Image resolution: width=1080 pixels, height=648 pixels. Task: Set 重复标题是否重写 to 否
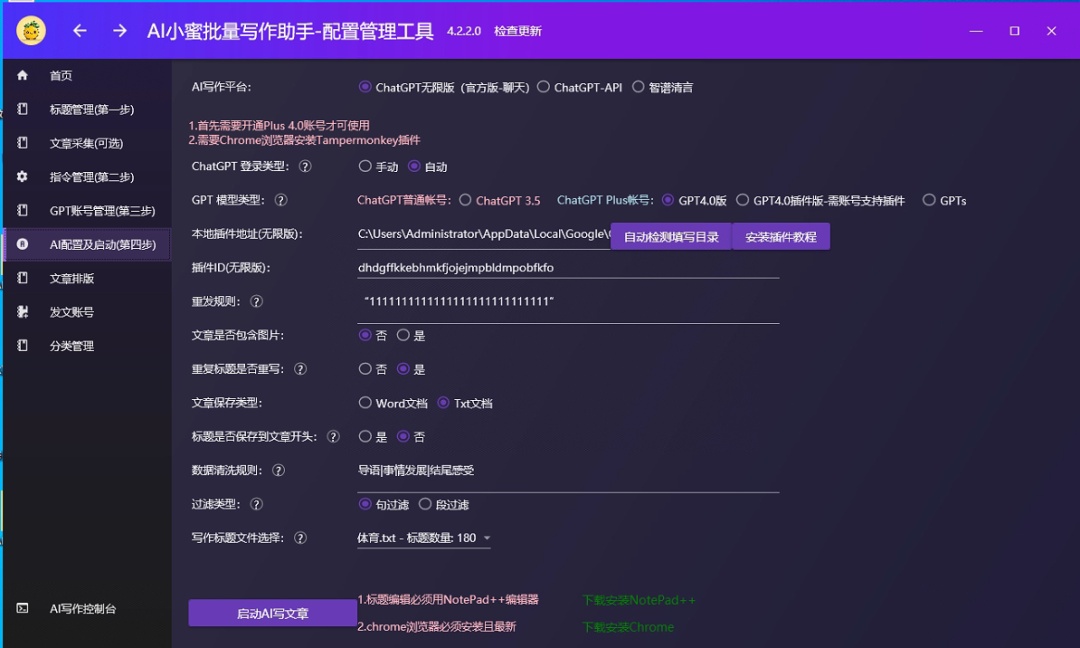(373, 369)
